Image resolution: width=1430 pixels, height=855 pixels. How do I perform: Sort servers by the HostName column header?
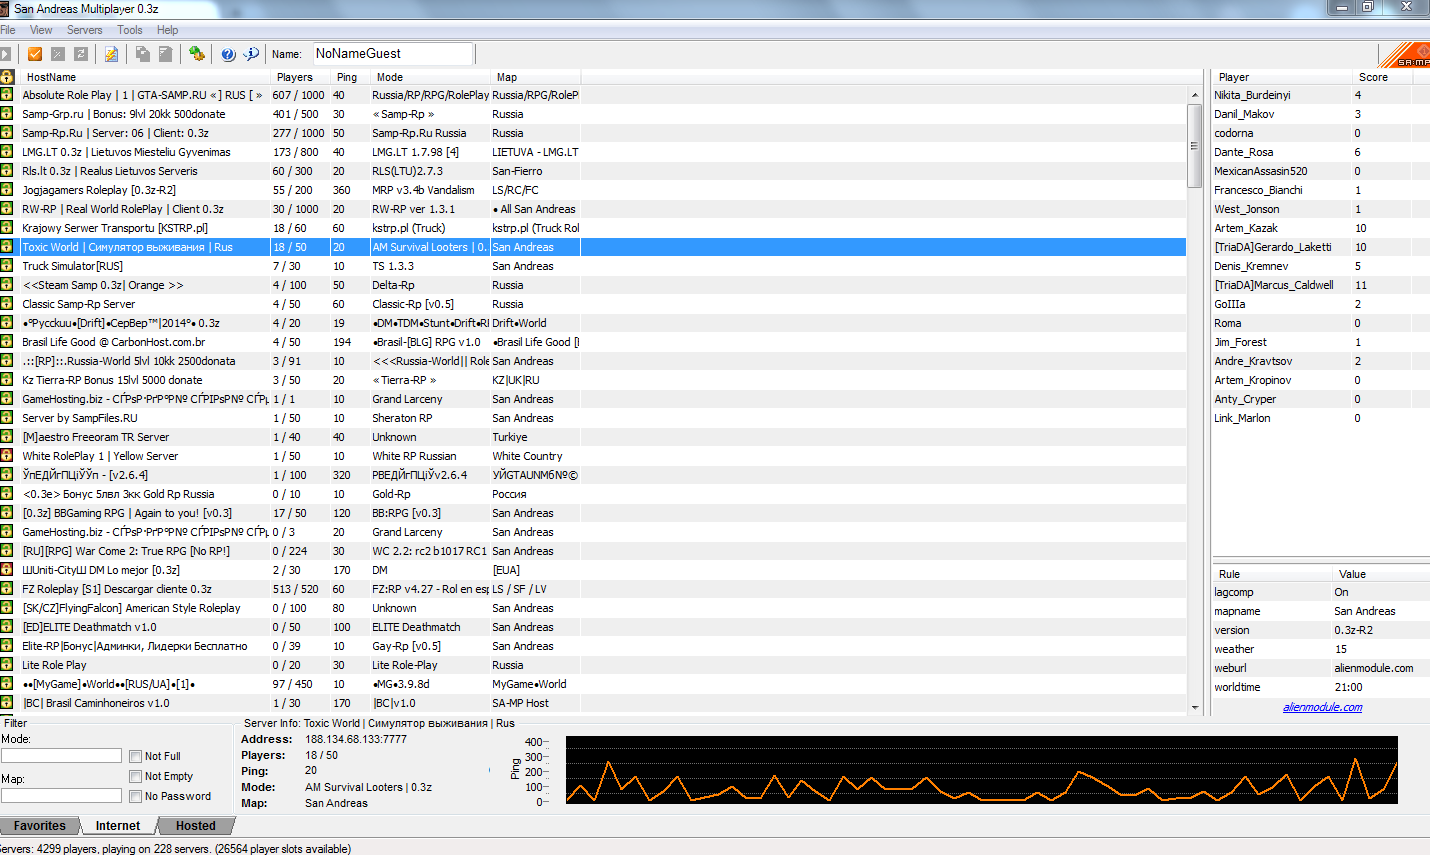coord(146,77)
